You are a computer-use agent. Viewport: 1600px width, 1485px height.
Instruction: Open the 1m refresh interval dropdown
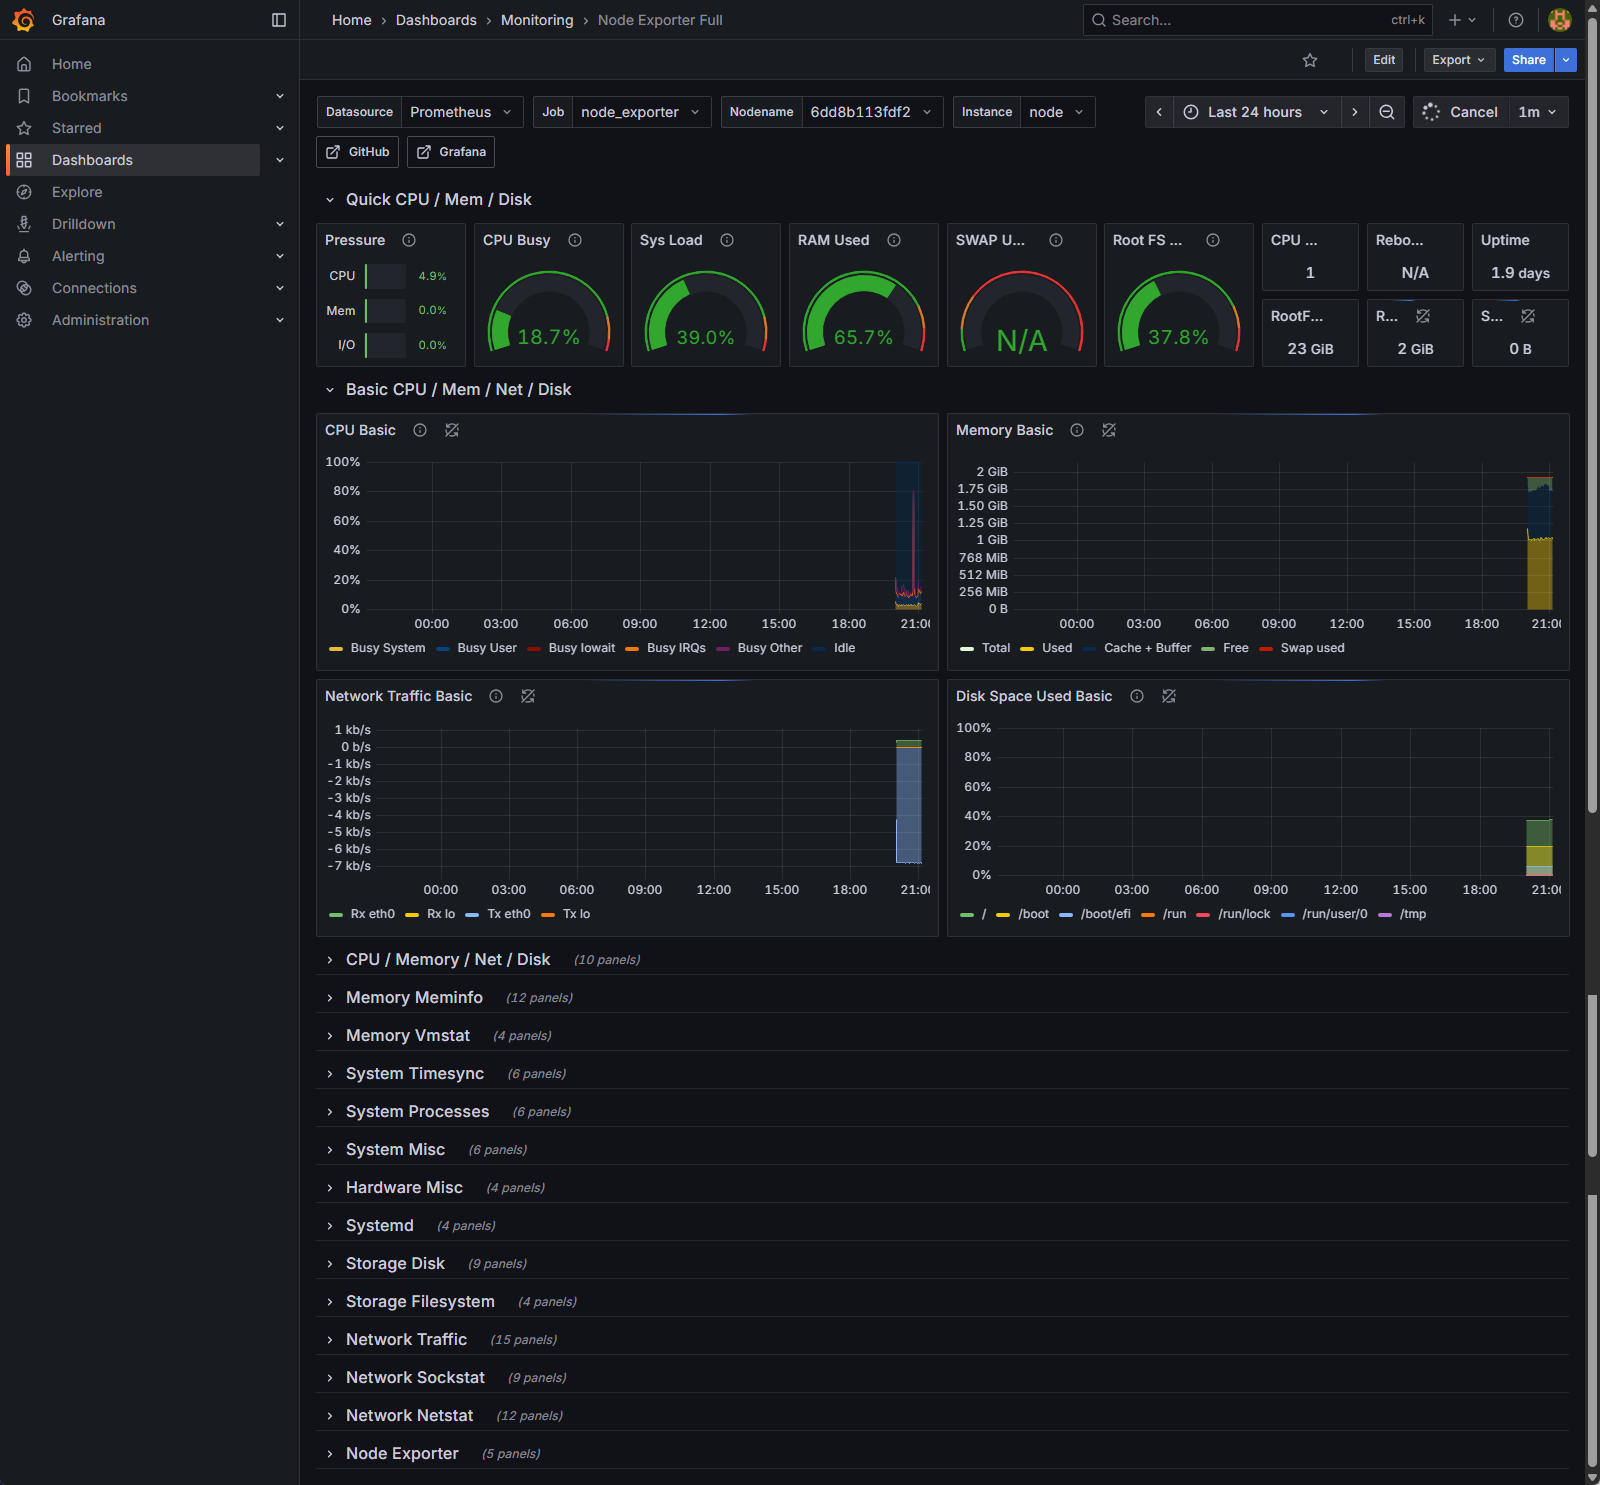1538,112
